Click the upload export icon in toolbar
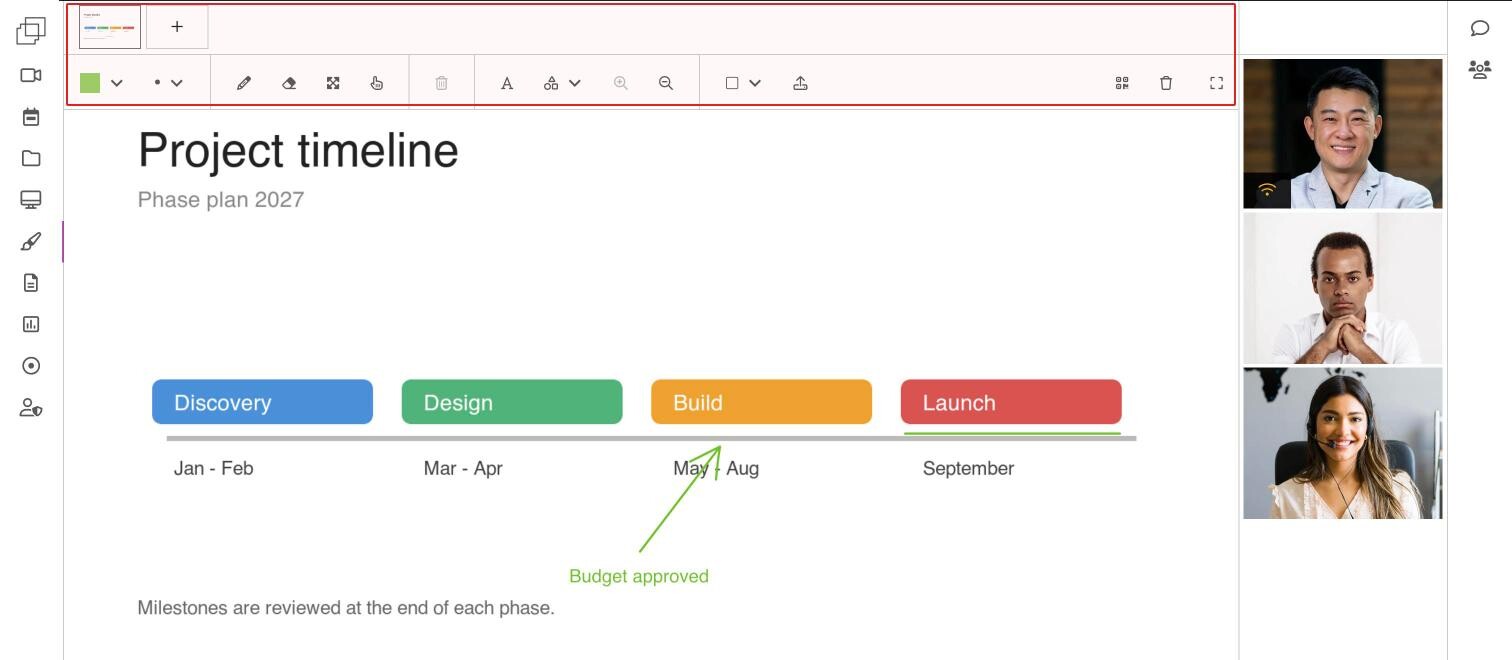 (x=800, y=83)
